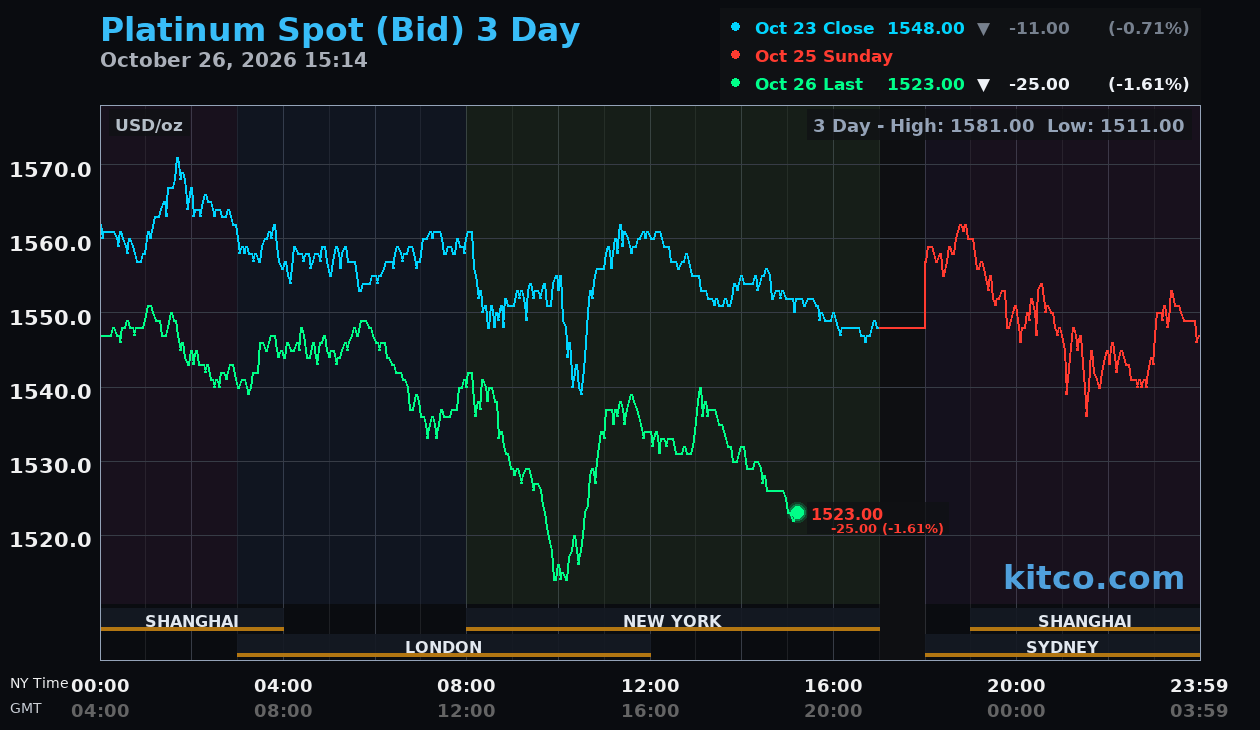The height and width of the screenshot is (730, 1260).
Task: Click 'Oct 25 Sunday' legend label
Action: pyautogui.click(x=824, y=56)
